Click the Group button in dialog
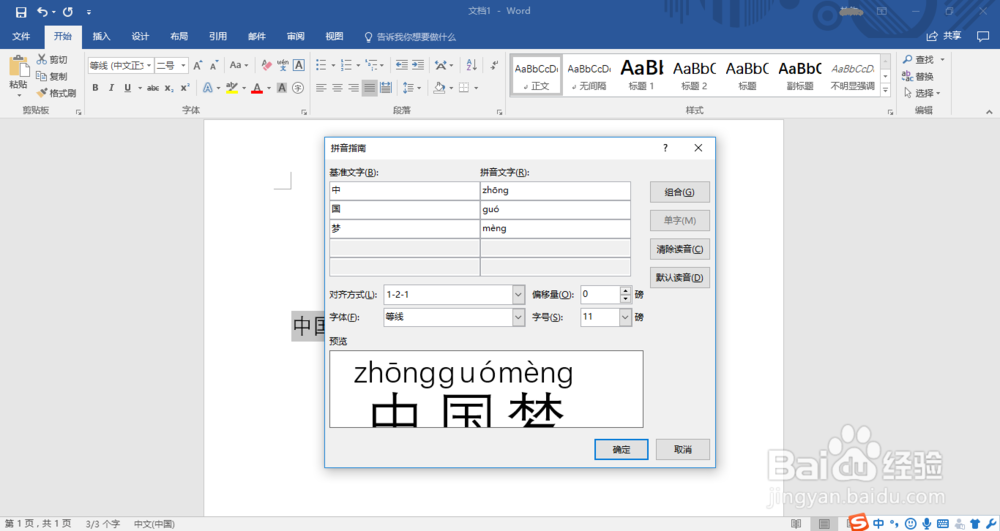The image size is (1000, 531). click(679, 192)
